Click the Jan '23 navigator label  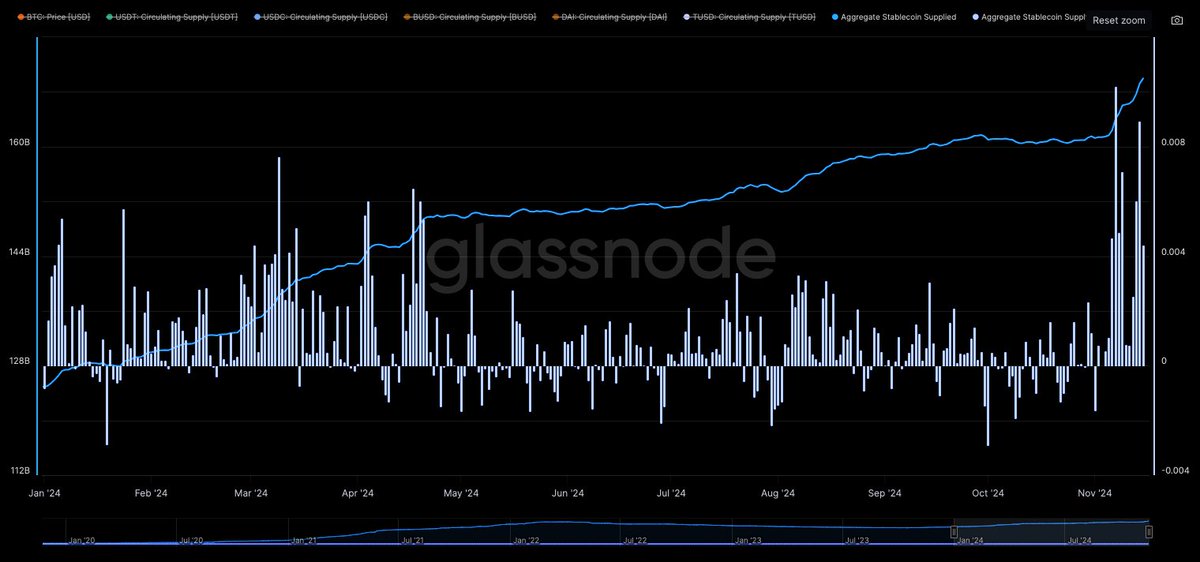pyautogui.click(x=748, y=540)
